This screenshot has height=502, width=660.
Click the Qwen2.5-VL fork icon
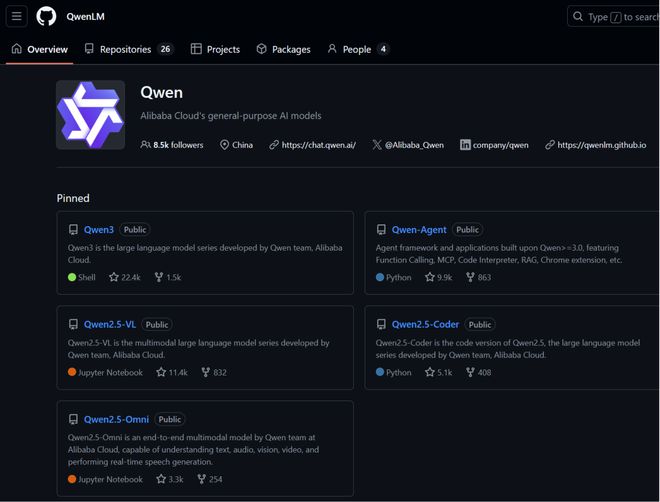coord(205,372)
